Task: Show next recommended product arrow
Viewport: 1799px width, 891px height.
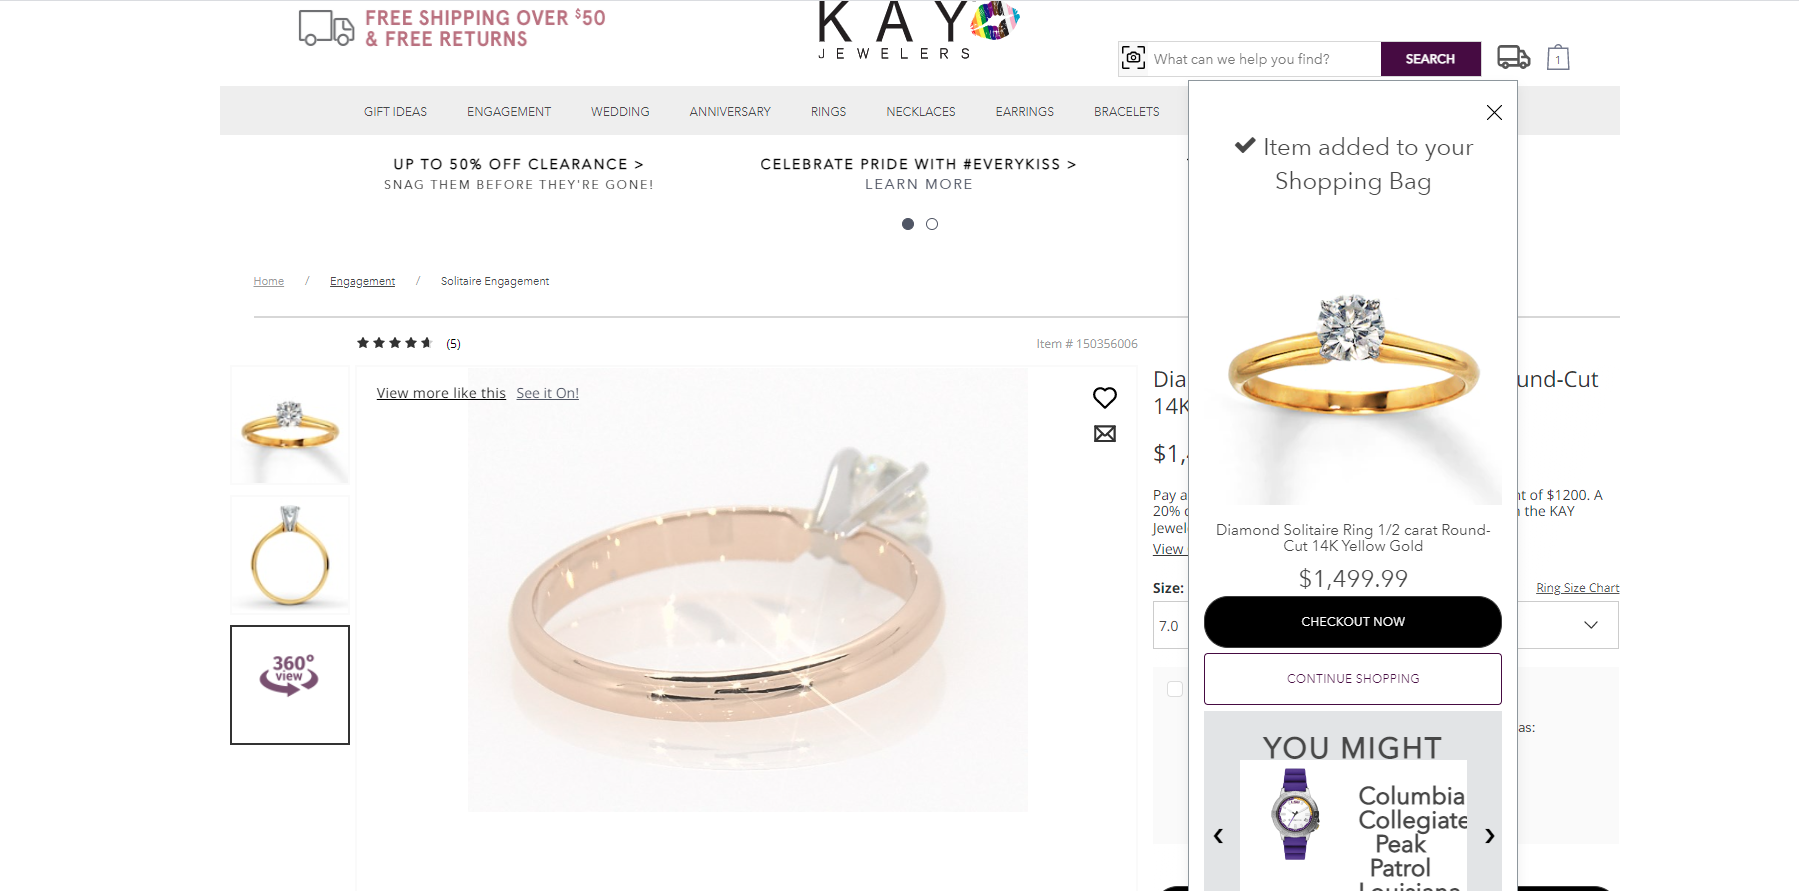Action: tap(1489, 836)
